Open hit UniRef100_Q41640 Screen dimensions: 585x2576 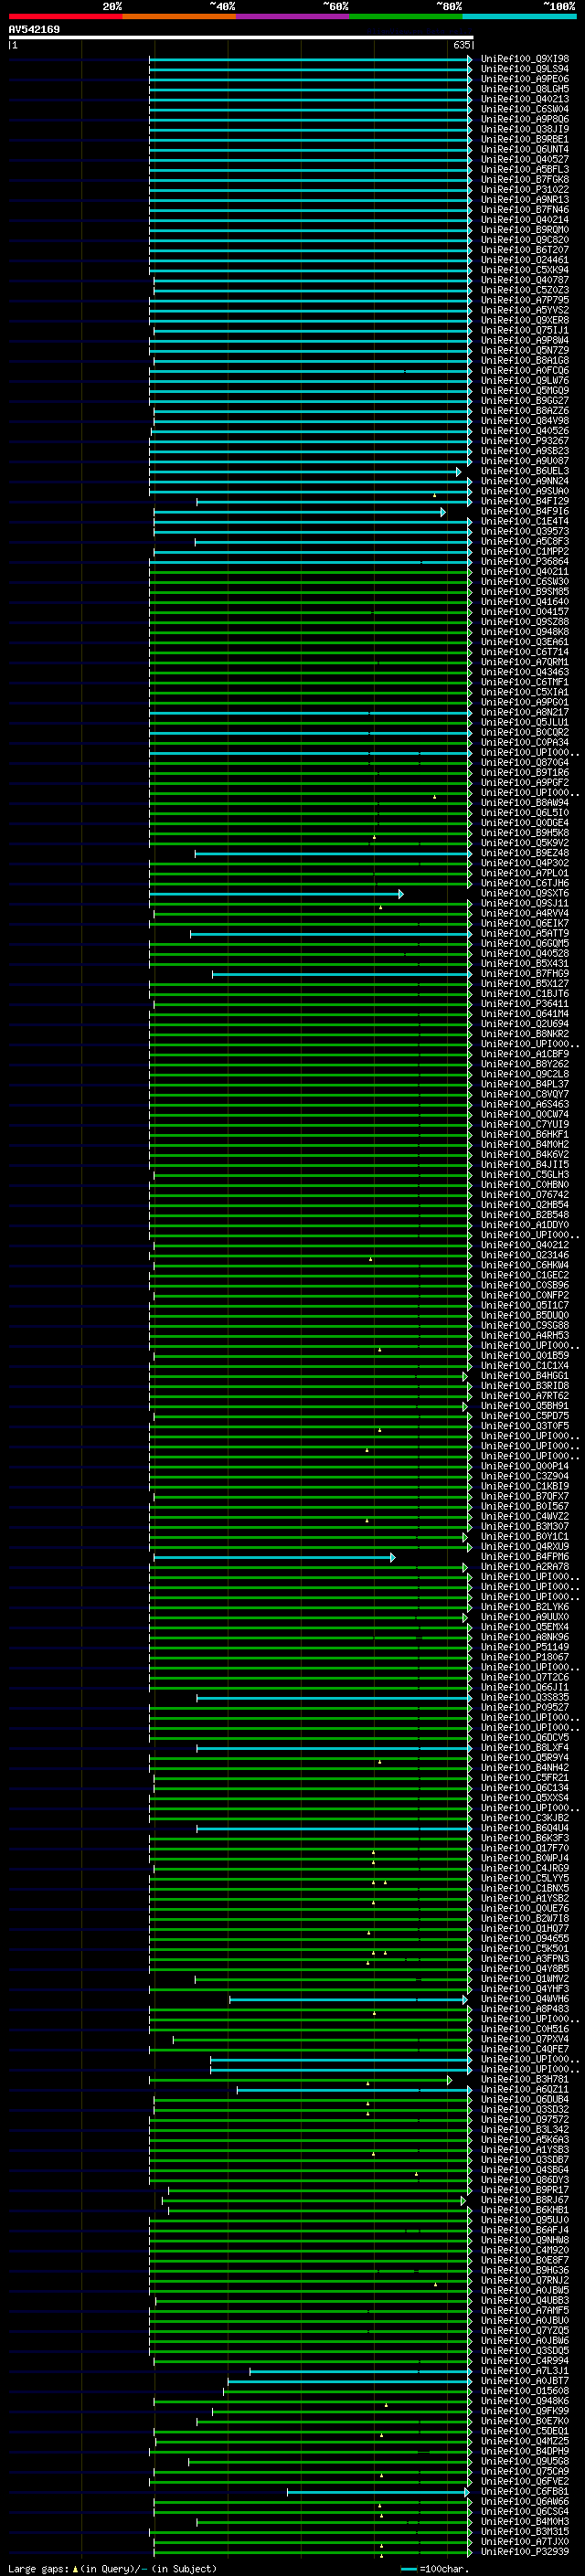pos(524,602)
